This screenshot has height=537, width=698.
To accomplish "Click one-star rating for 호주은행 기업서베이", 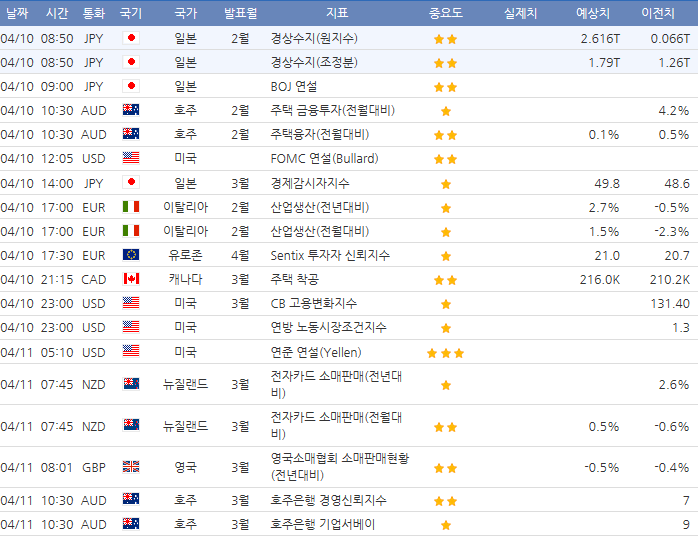I will click(446, 525).
